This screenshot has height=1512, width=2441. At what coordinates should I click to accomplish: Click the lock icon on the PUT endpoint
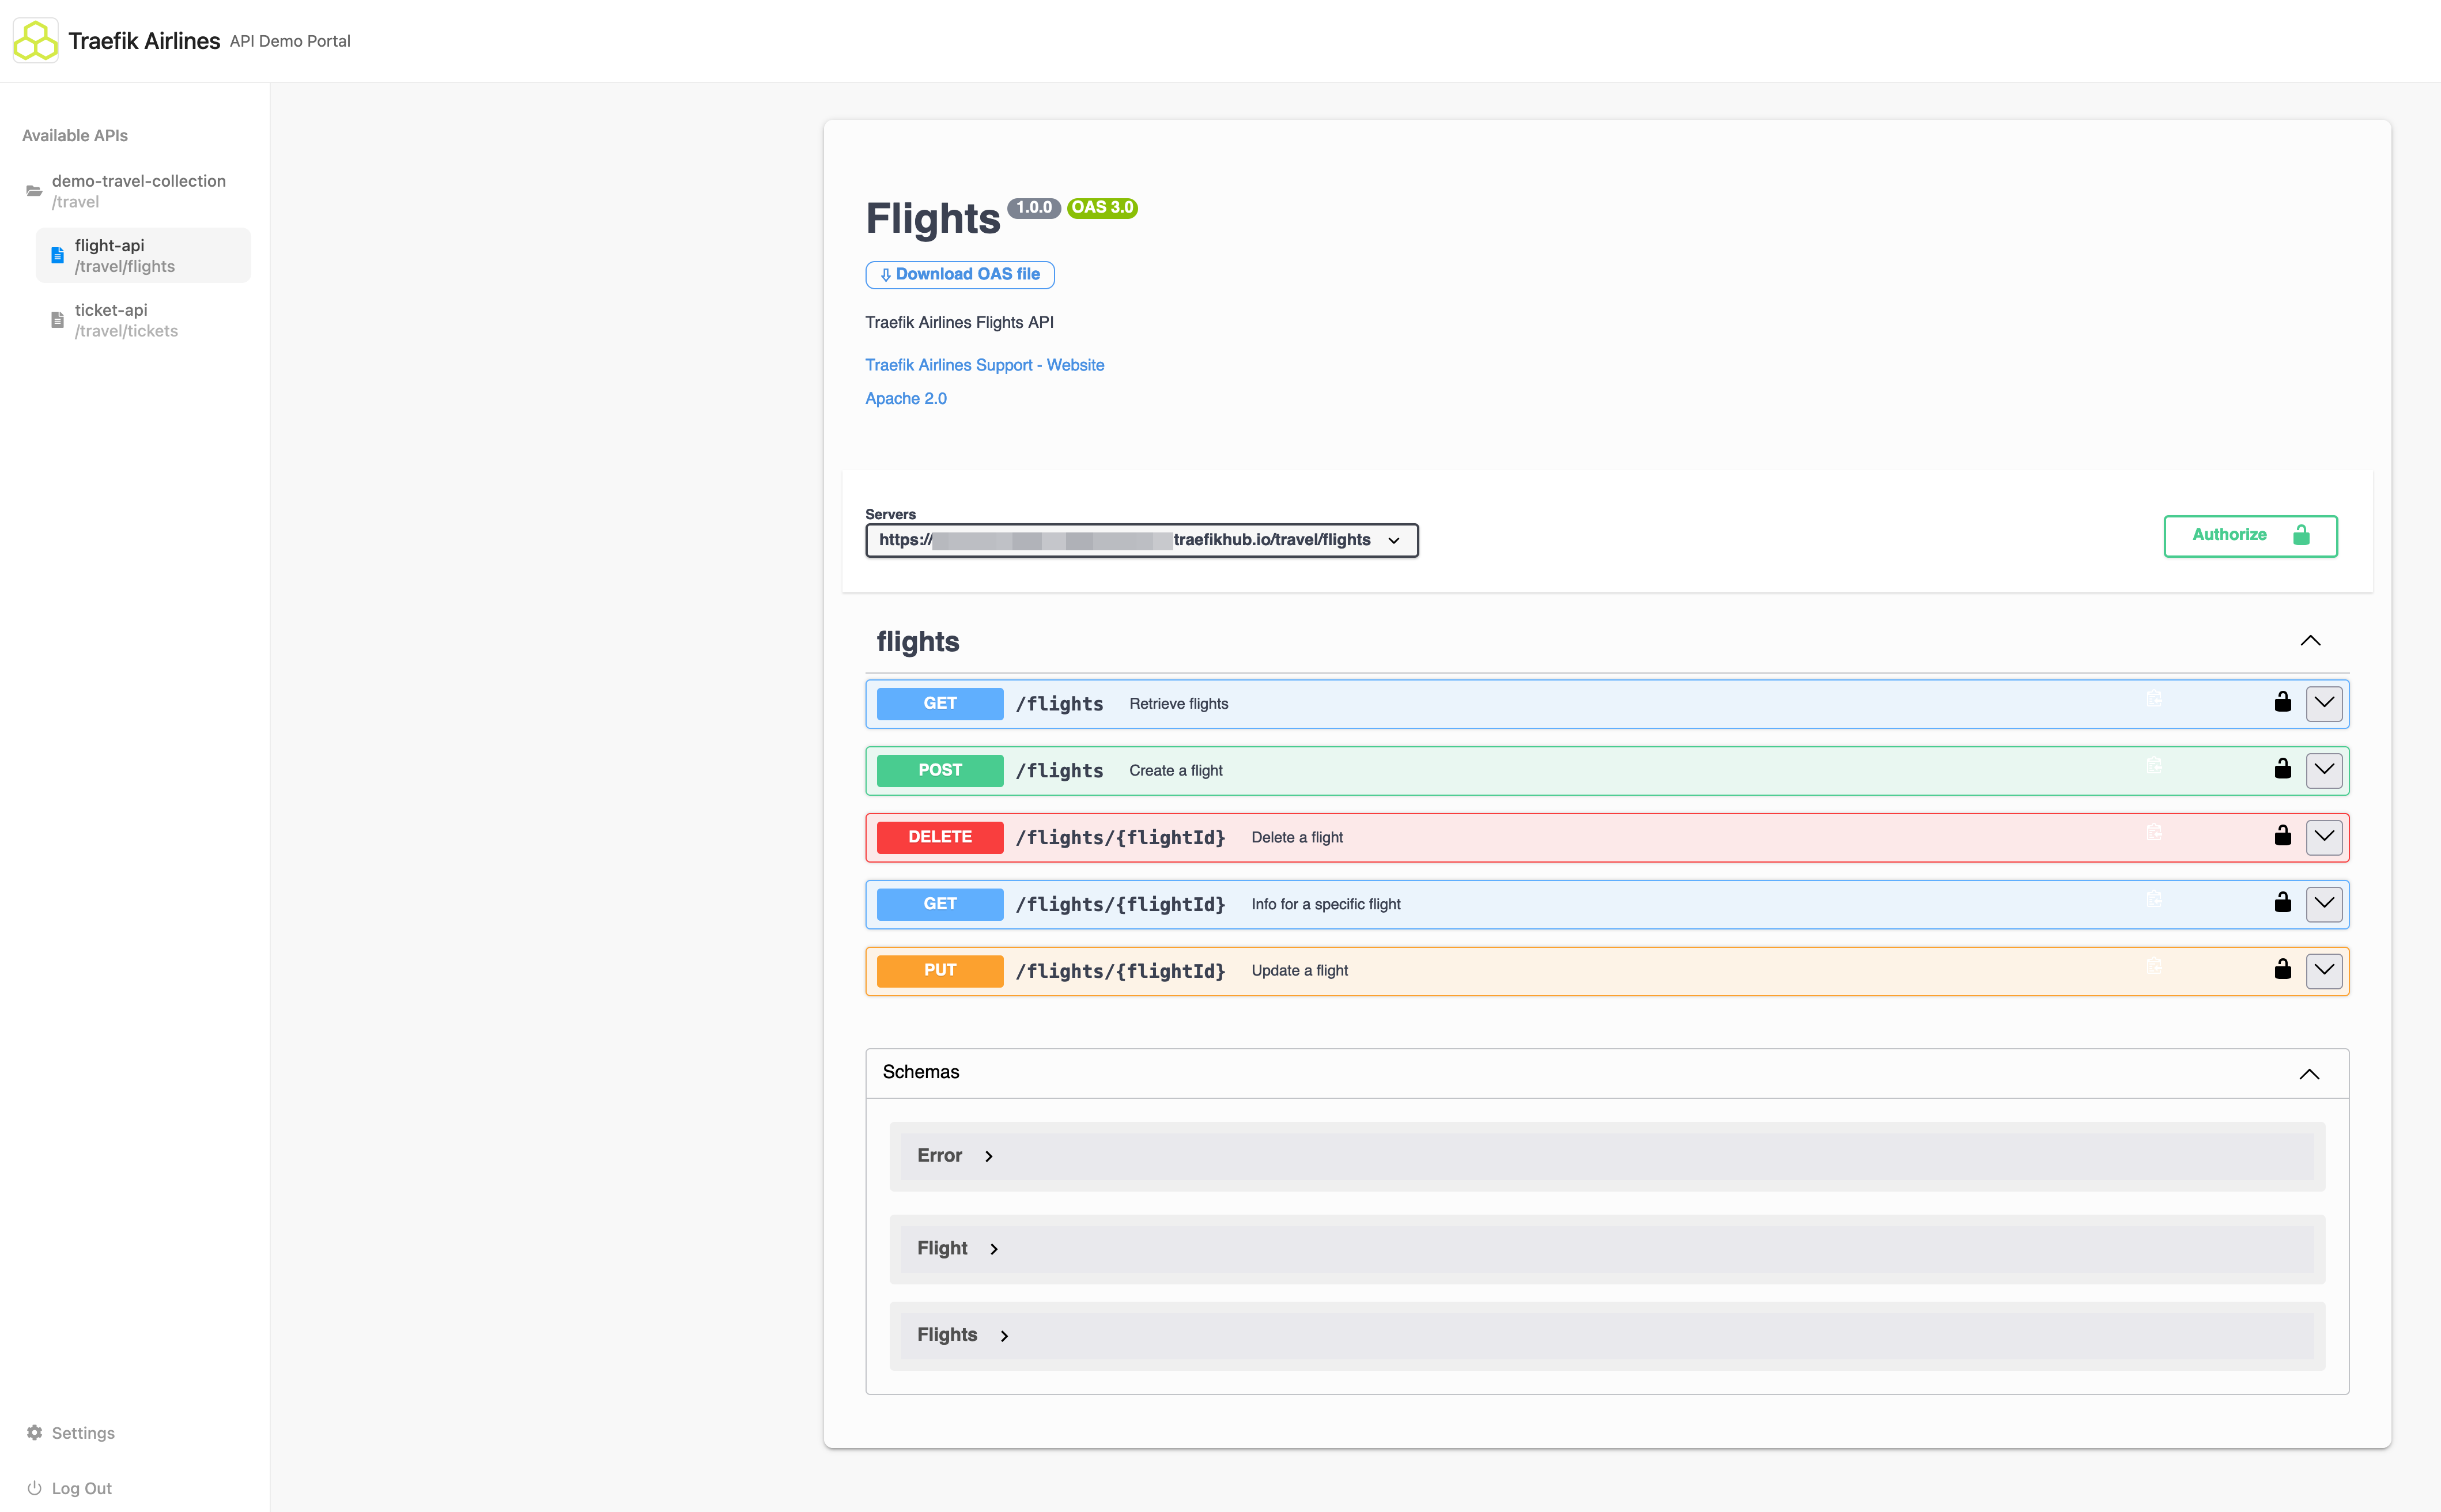2283,968
